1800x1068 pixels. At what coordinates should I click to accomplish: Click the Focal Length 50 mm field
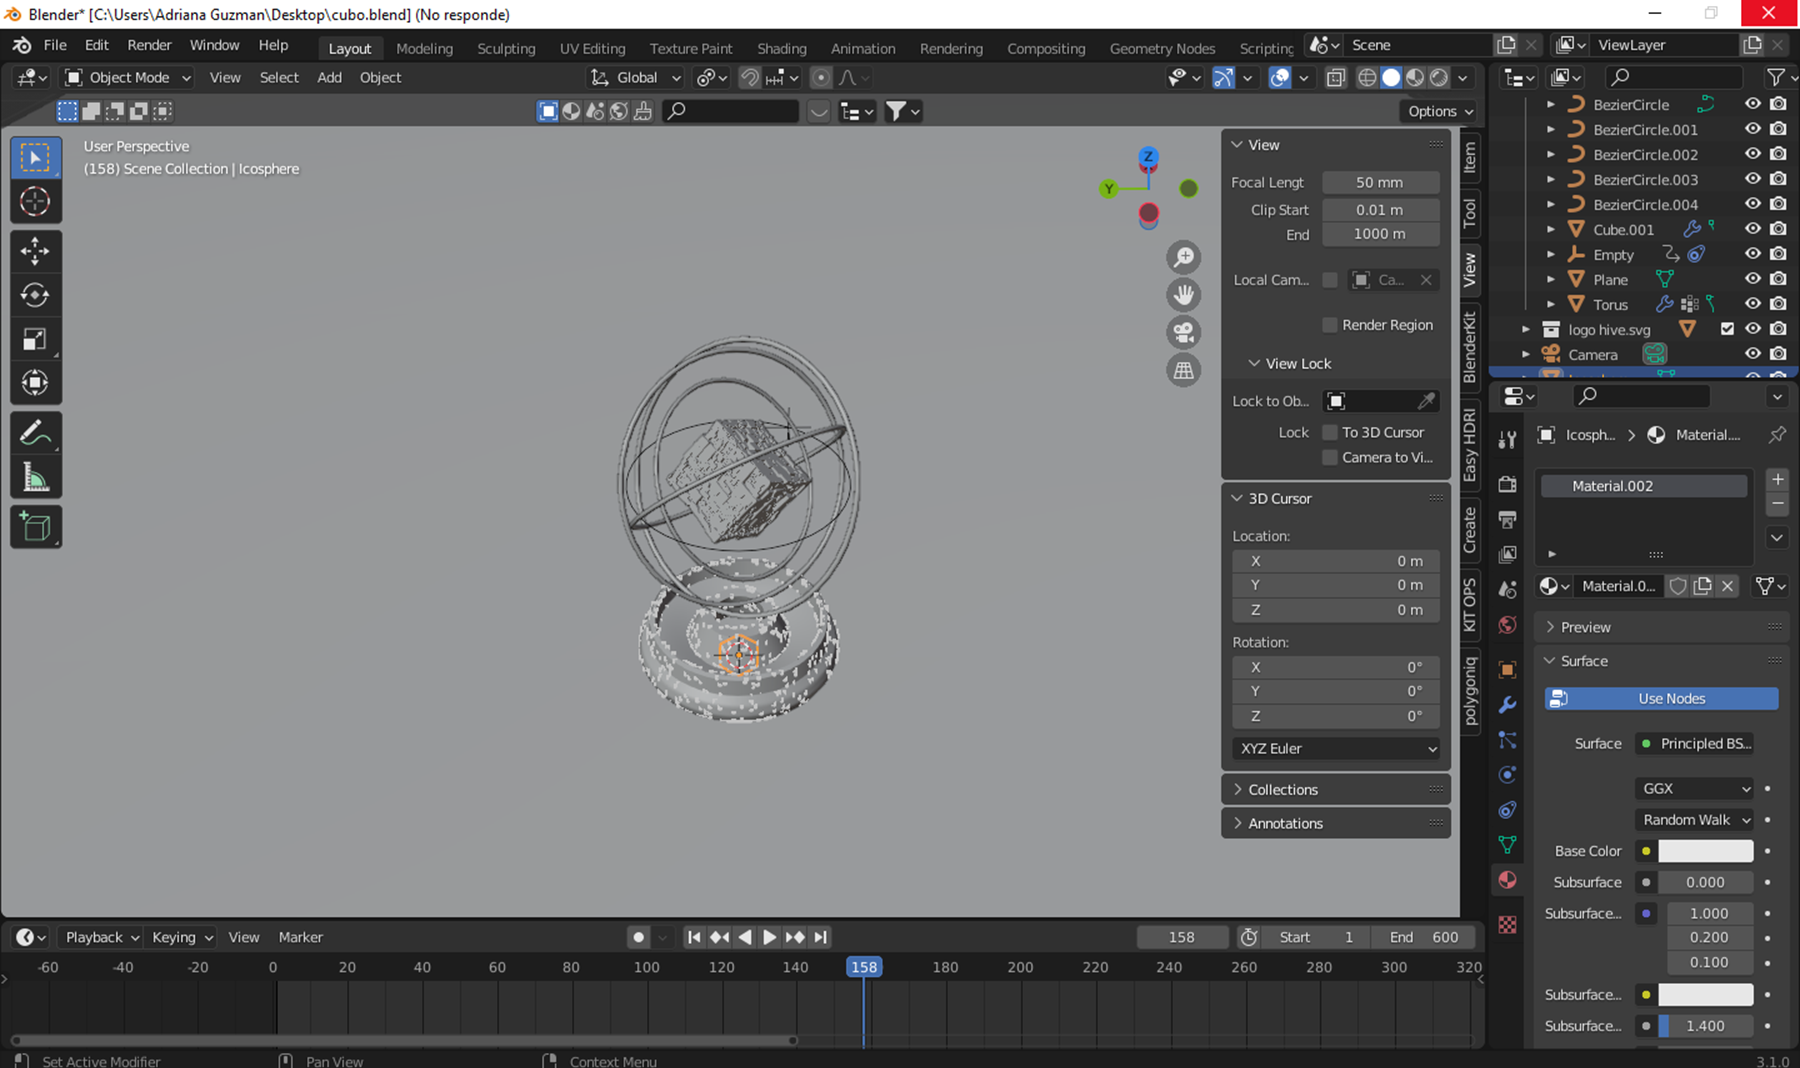click(1380, 182)
